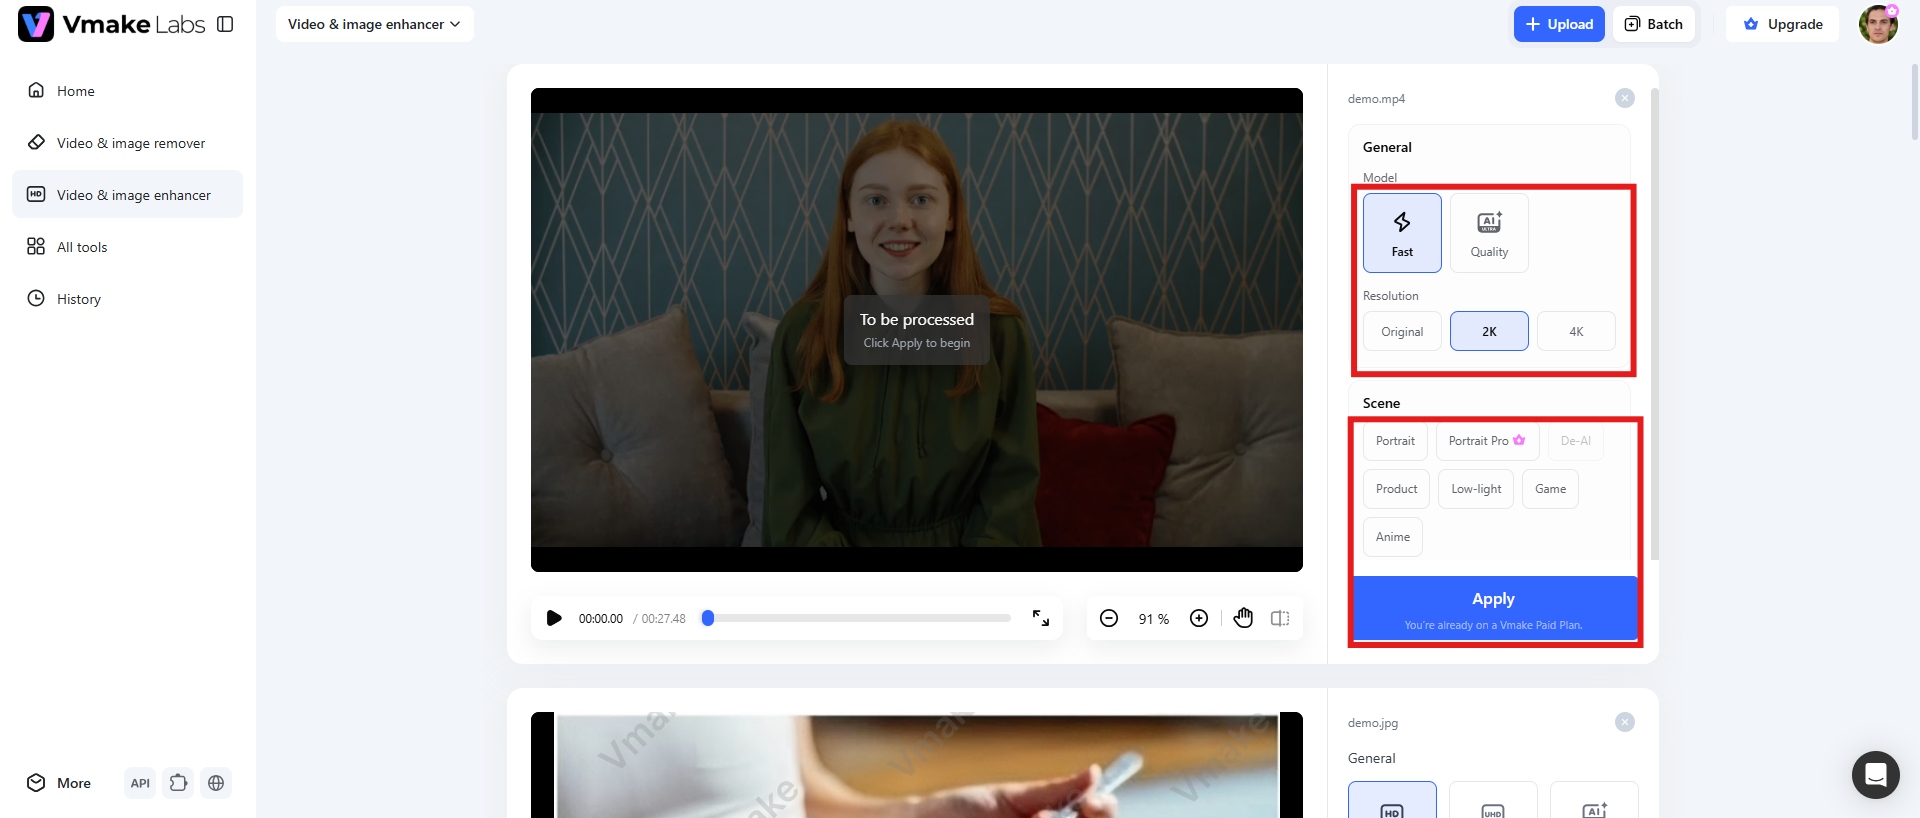This screenshot has width=1920, height=818.
Task: Open the More menu
Action: [x=60, y=783]
